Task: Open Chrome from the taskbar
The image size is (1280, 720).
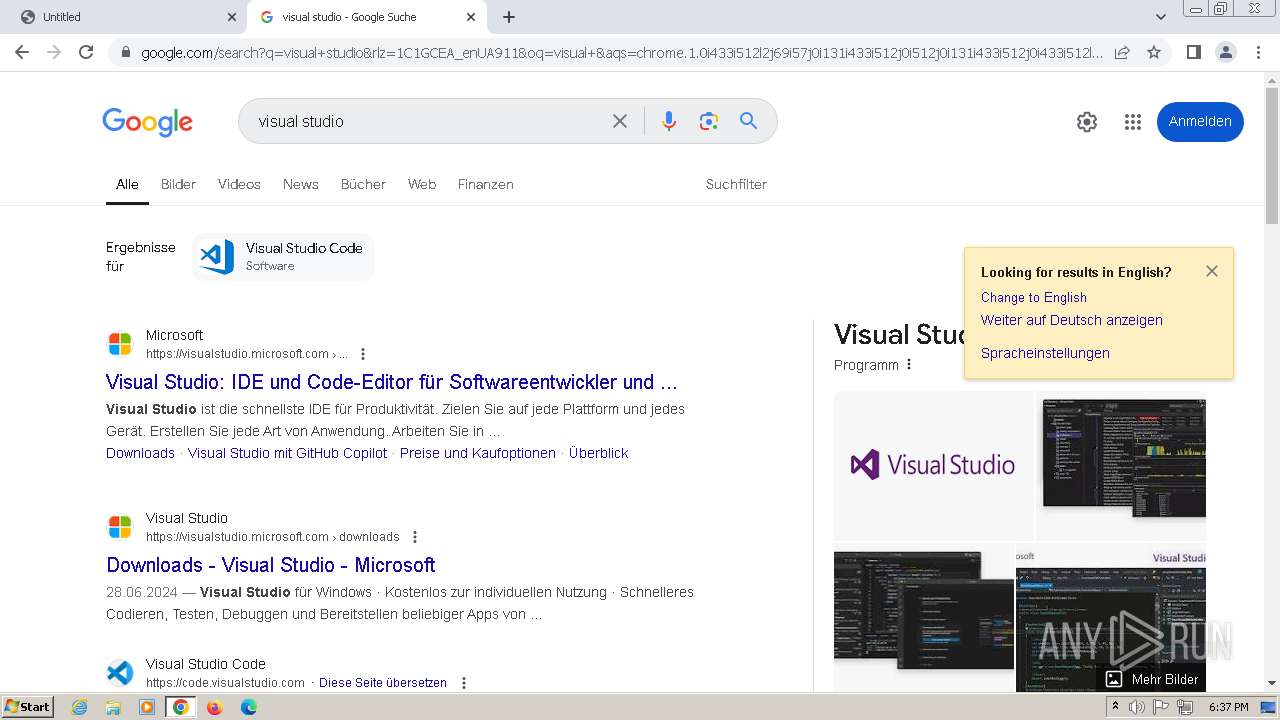Action: (181, 707)
